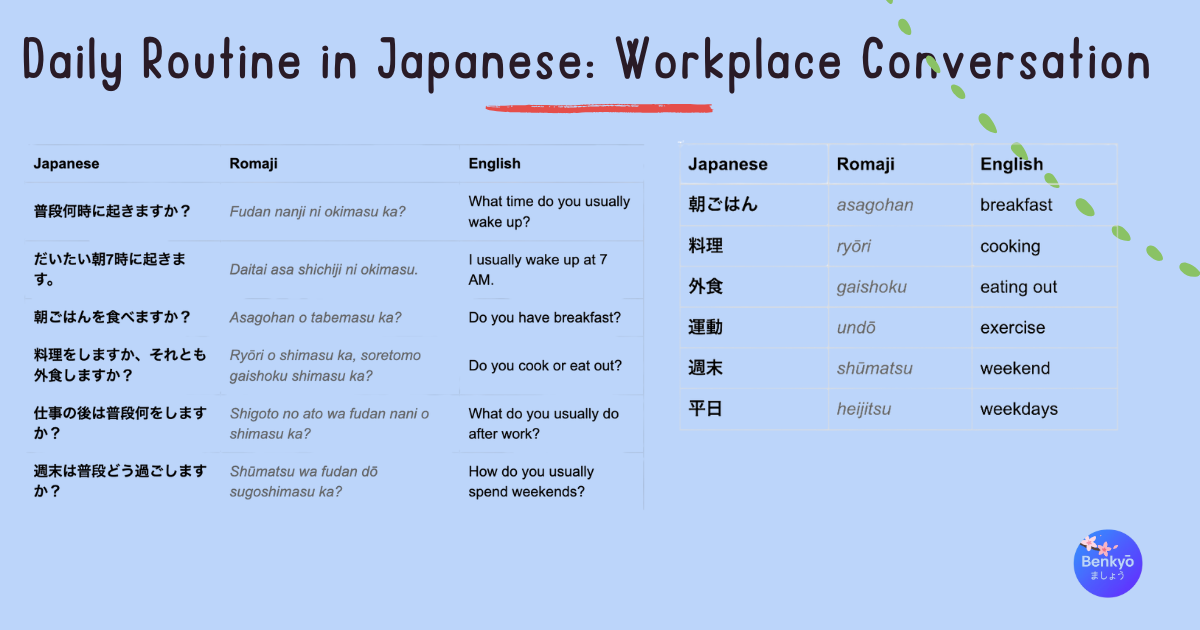The height and width of the screenshot is (630, 1200).
Task: Click 'Fudan nanji ni okimasu ka?' romaji
Action: coord(318,211)
